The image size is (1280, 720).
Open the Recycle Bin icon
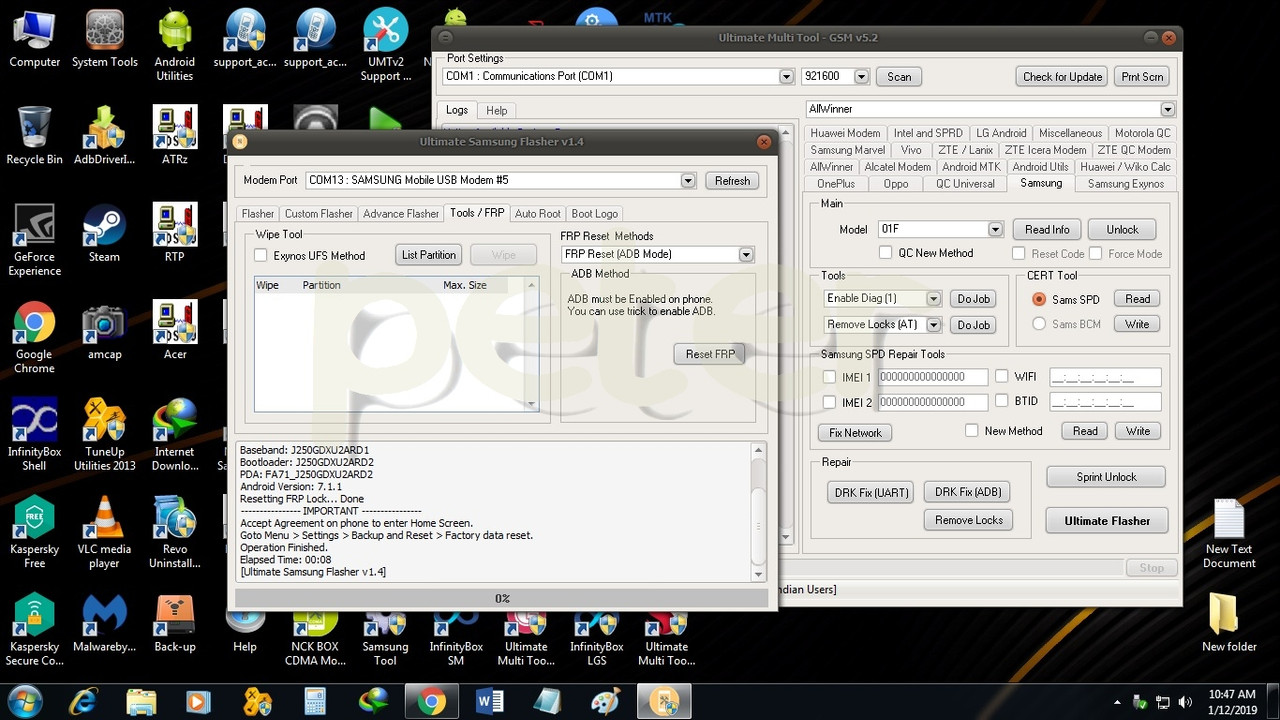[x=34, y=136]
